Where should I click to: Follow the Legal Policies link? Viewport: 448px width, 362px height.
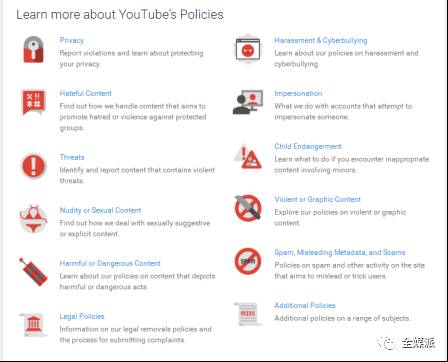pos(82,316)
